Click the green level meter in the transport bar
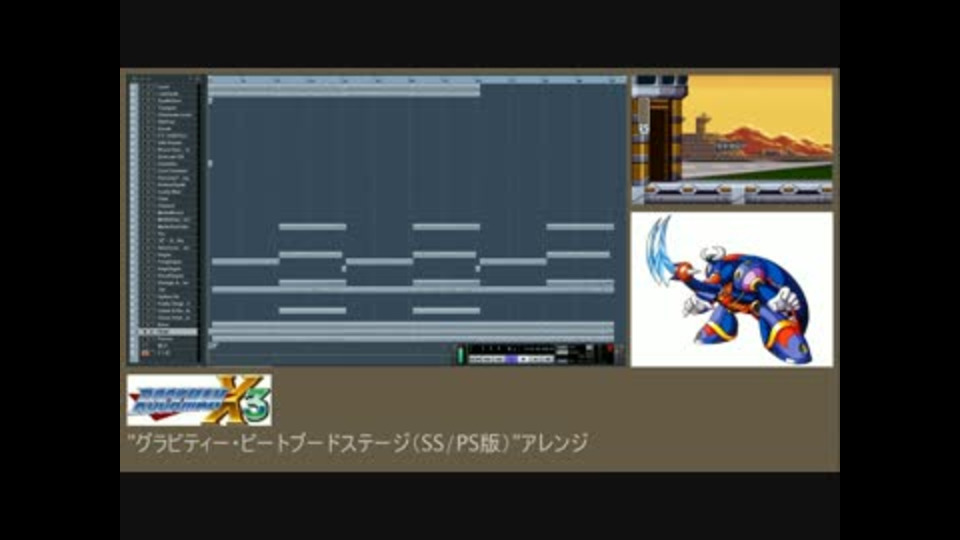 [x=460, y=355]
